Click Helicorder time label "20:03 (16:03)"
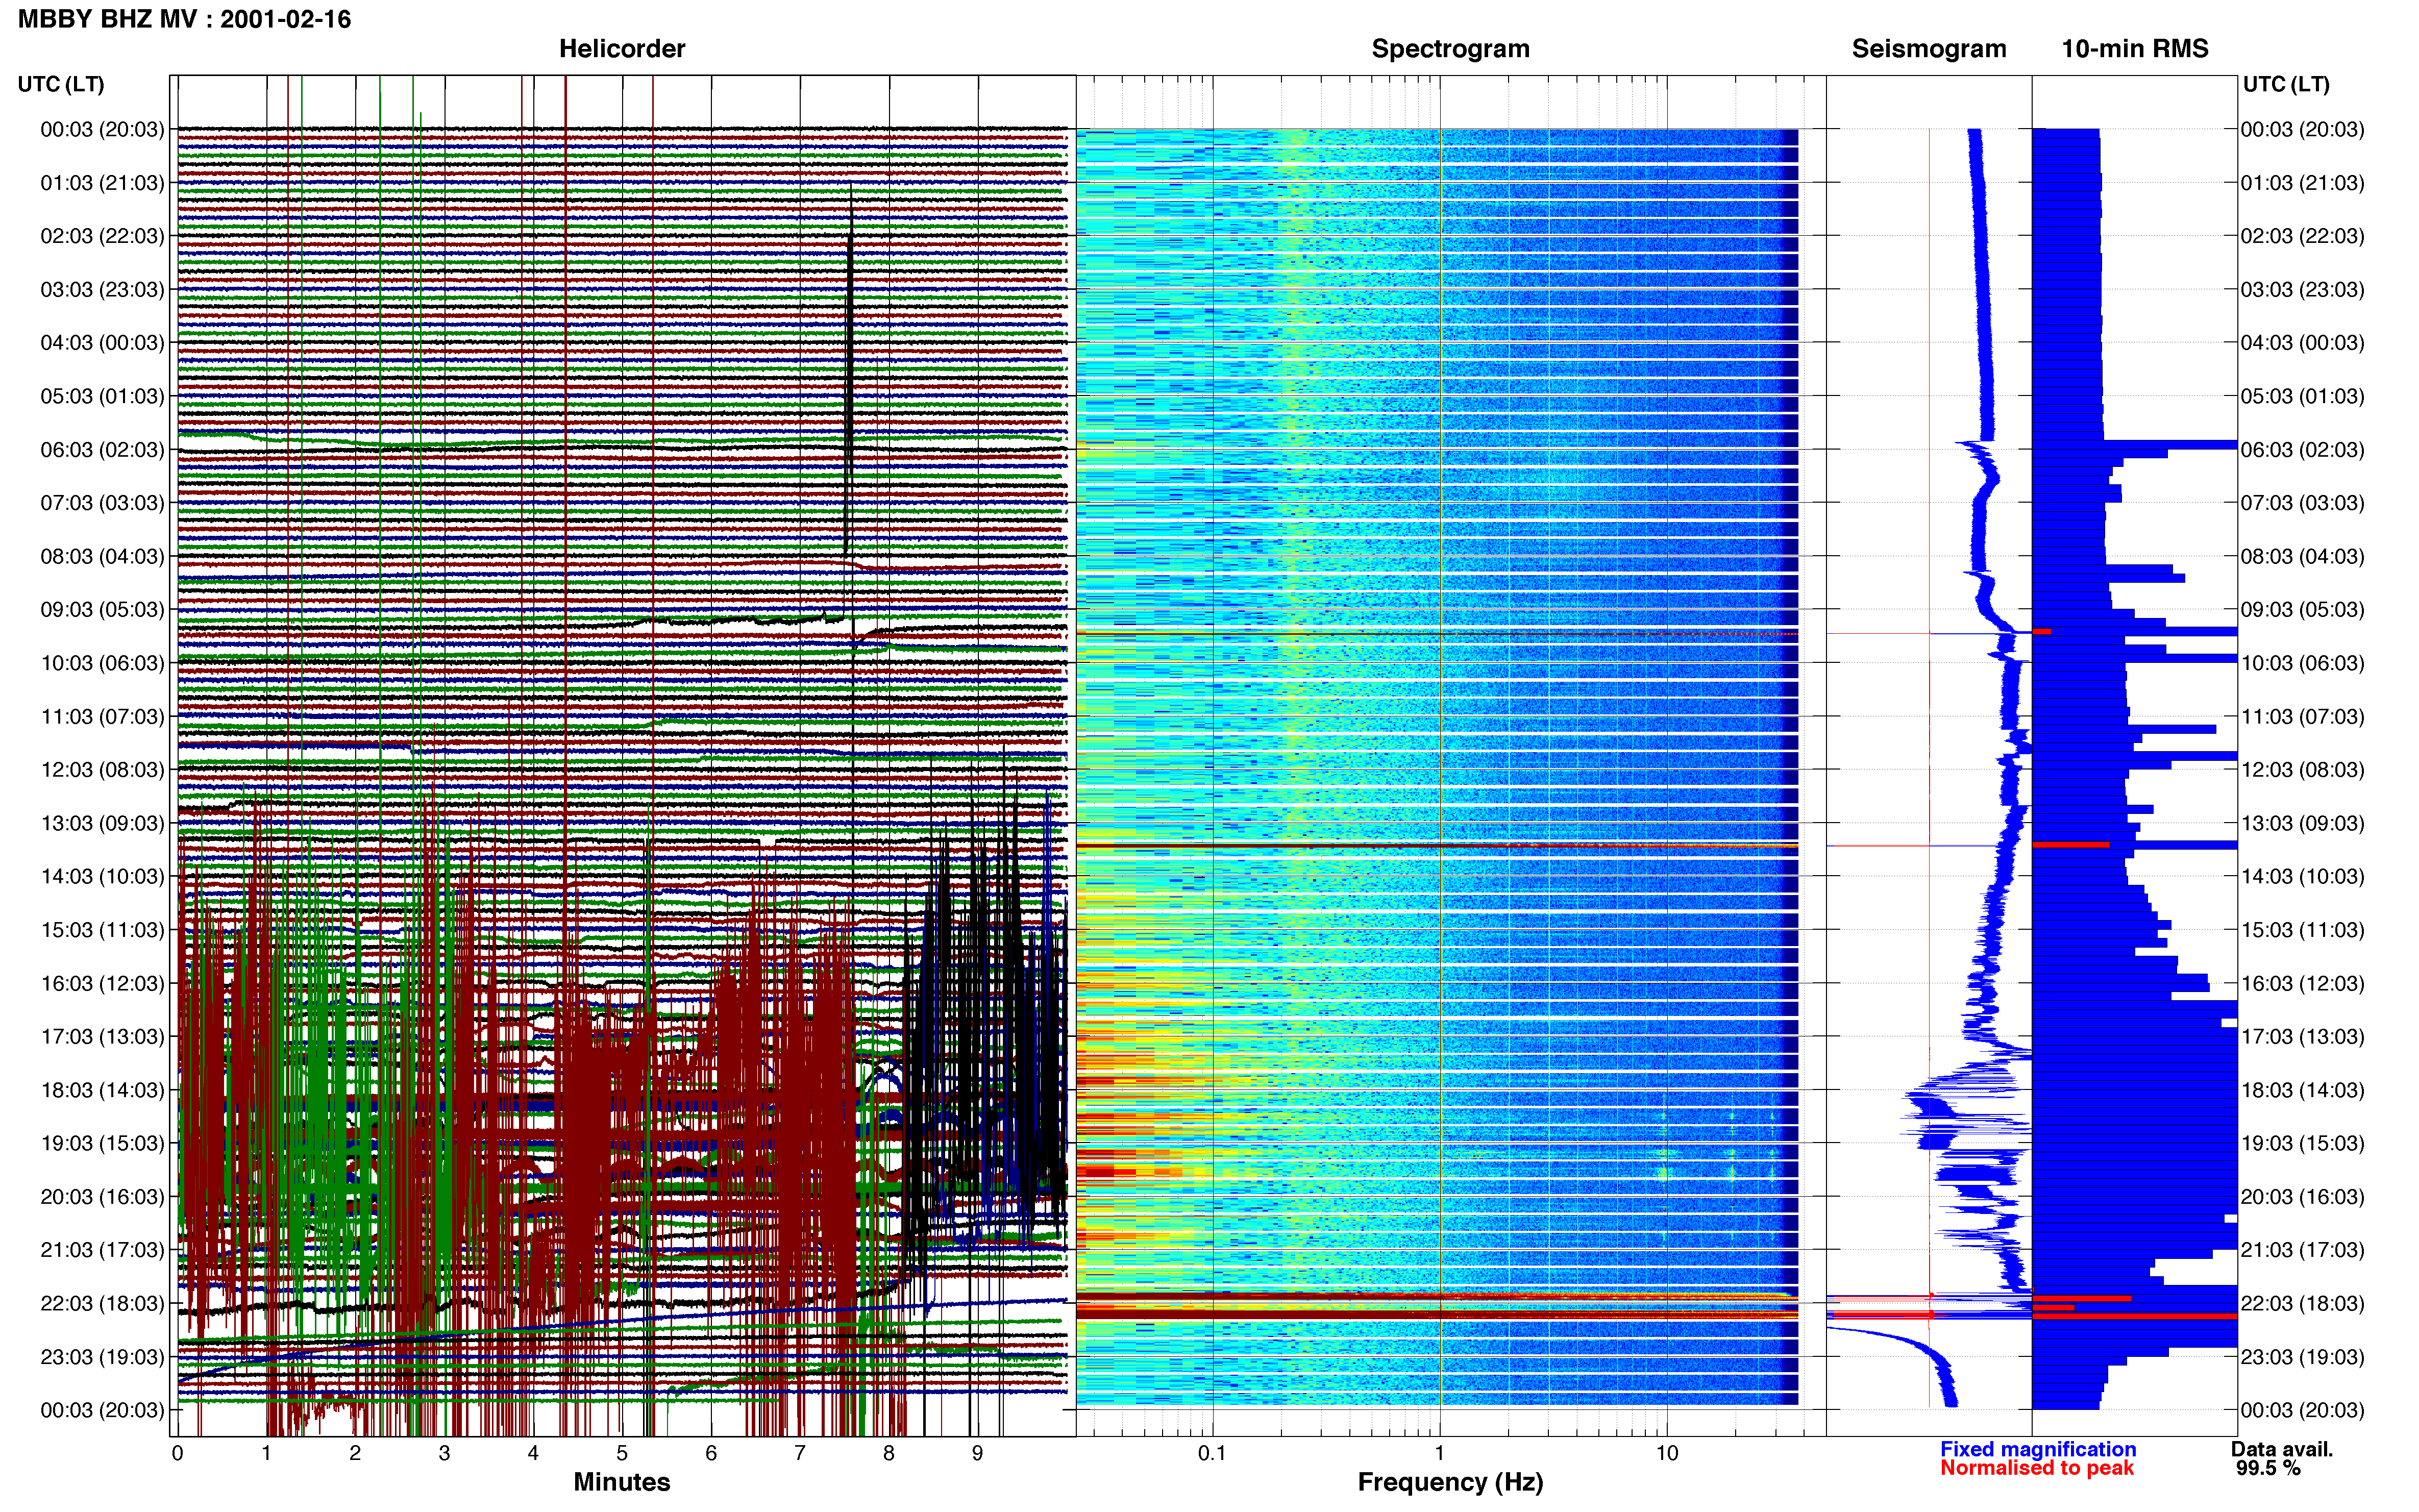The image size is (2419, 1512). coord(102,1197)
